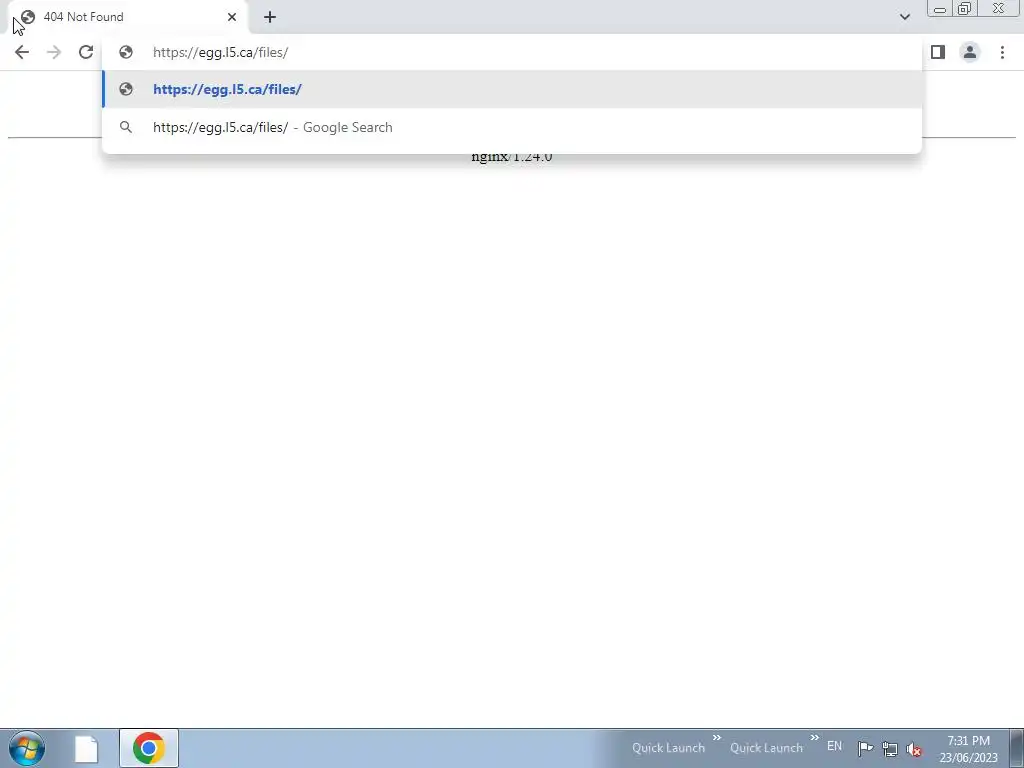Click the Chrome taskbar button

click(x=149, y=748)
